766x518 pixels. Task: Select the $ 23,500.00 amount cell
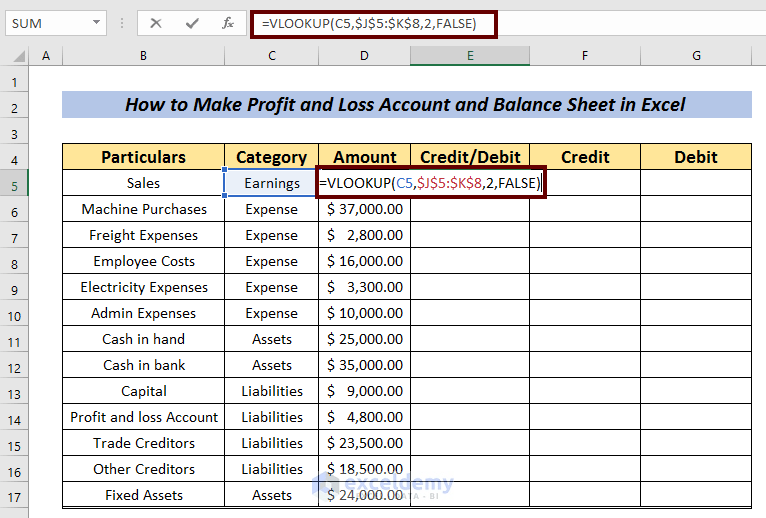click(x=364, y=442)
